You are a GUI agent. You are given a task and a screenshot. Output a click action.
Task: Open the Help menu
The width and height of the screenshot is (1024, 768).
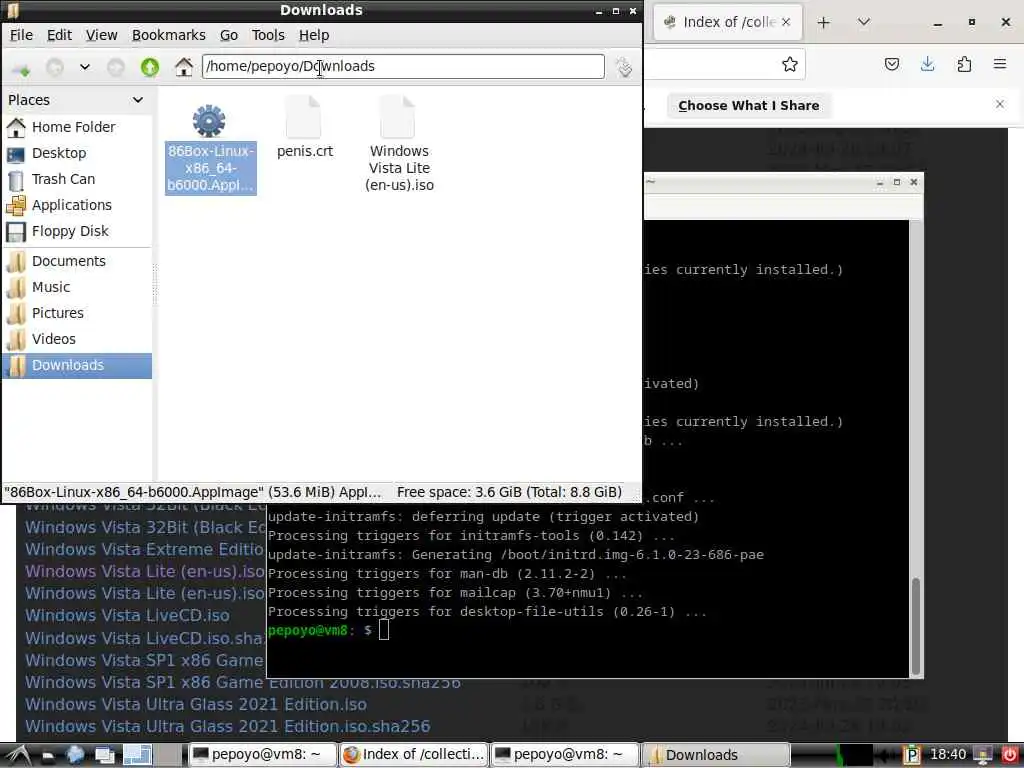coord(314,35)
